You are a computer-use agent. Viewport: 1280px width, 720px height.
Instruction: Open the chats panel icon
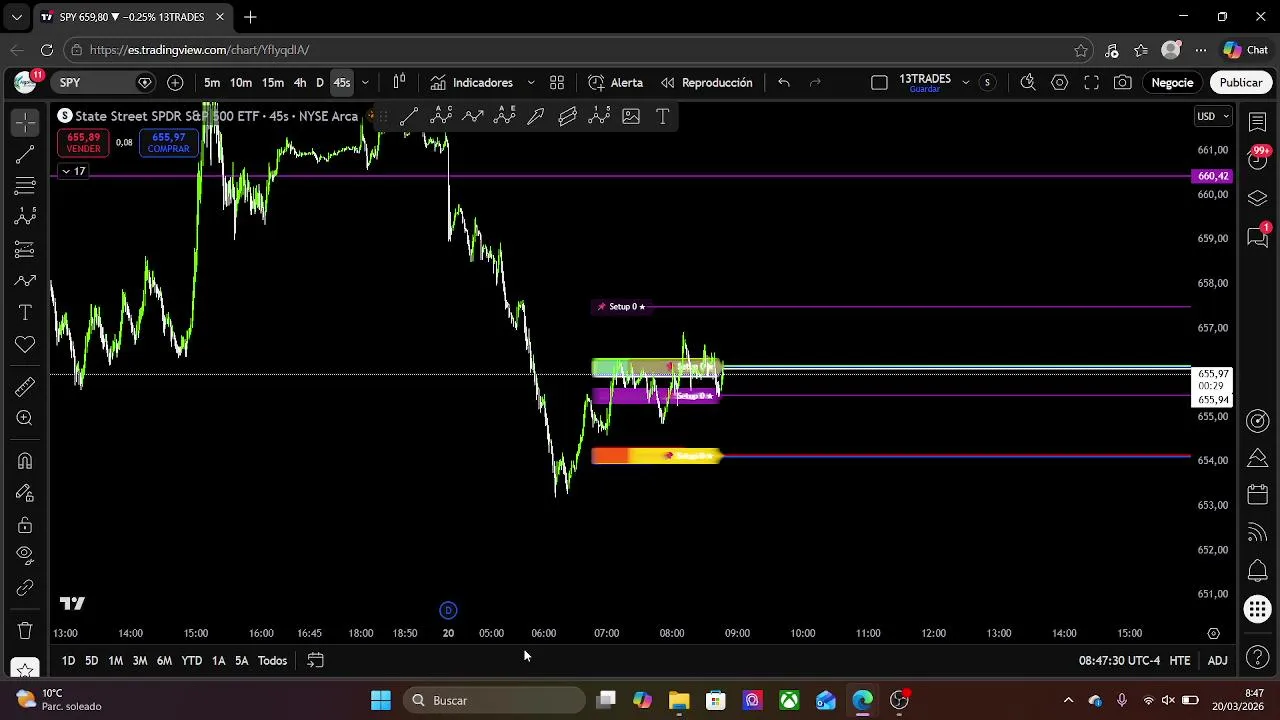1258,237
